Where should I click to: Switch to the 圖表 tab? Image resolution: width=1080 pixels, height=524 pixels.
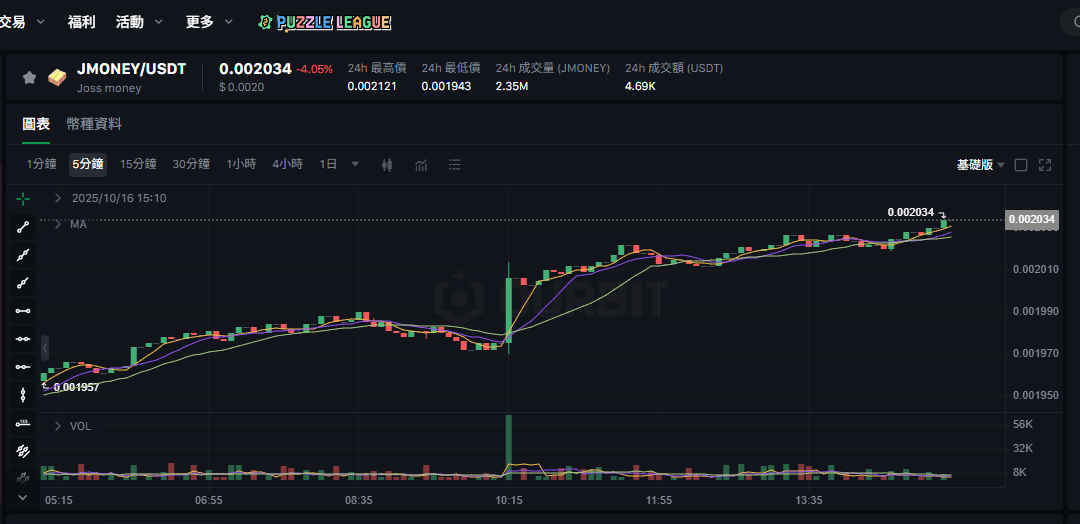[36, 125]
